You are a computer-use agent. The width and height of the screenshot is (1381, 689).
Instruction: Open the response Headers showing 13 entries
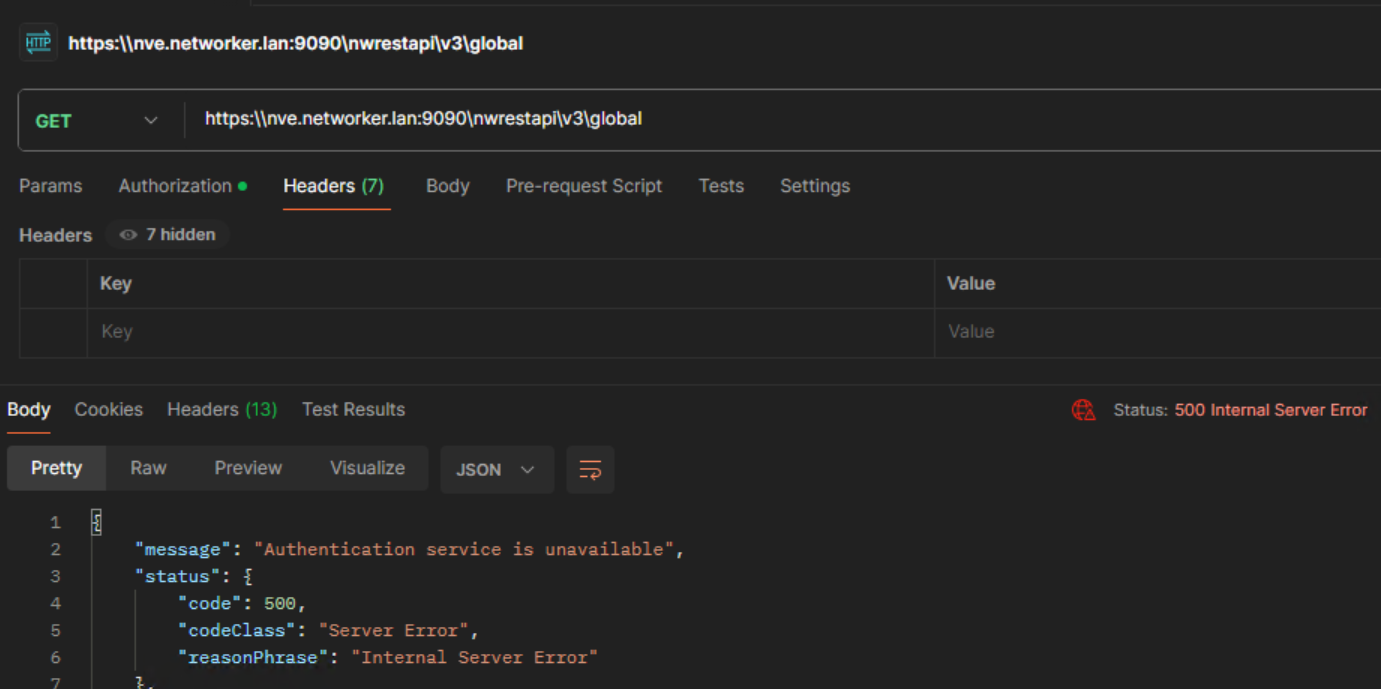tap(221, 409)
